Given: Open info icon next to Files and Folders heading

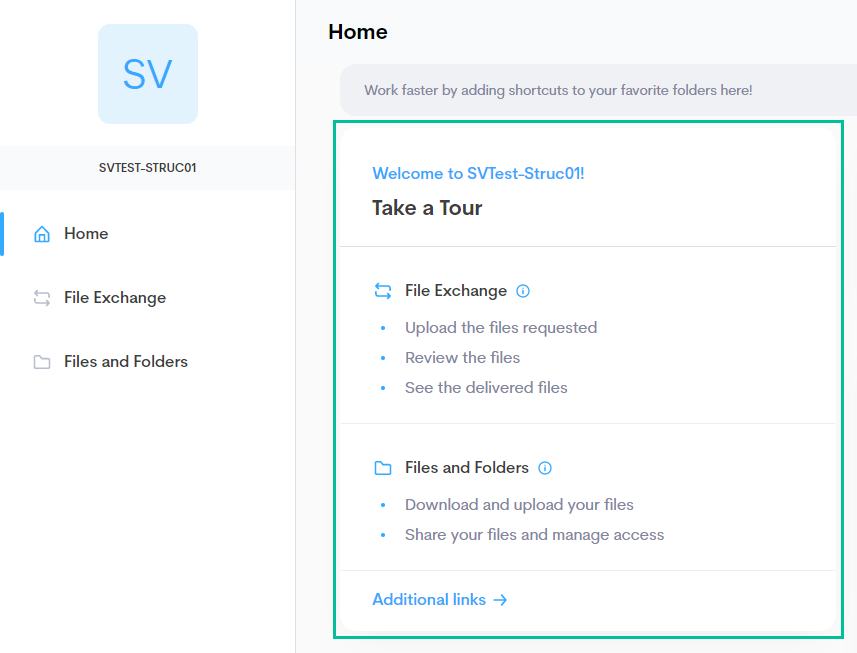Looking at the screenshot, I should tap(545, 468).
